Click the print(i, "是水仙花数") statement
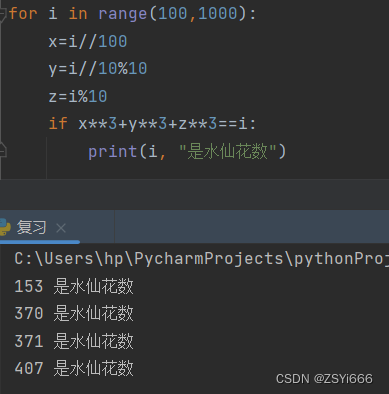This screenshot has width=389, height=394. click(187, 152)
